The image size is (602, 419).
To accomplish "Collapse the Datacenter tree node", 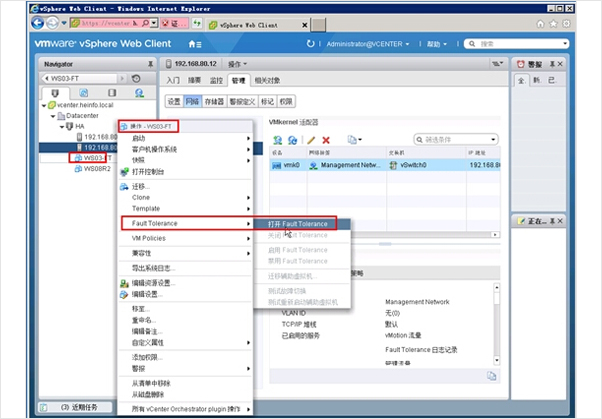I will point(53,116).
